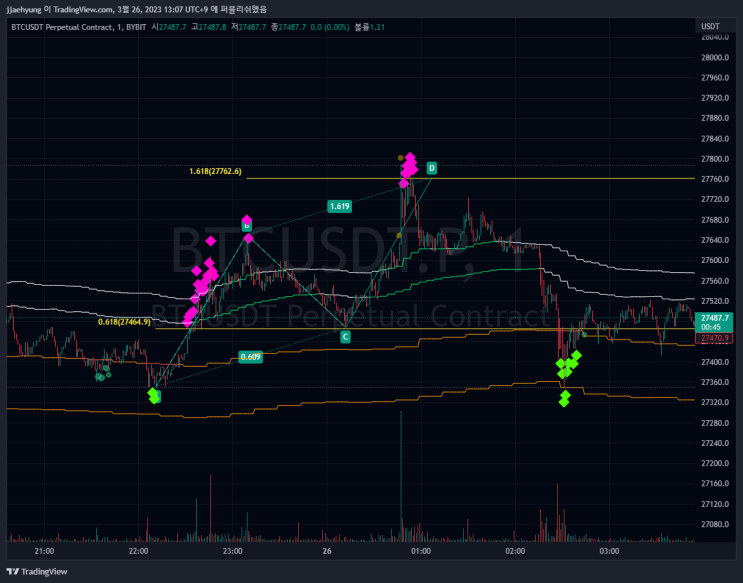The width and height of the screenshot is (743, 583).
Task: Click the high value 고27487.8
Action: [x=208, y=27]
